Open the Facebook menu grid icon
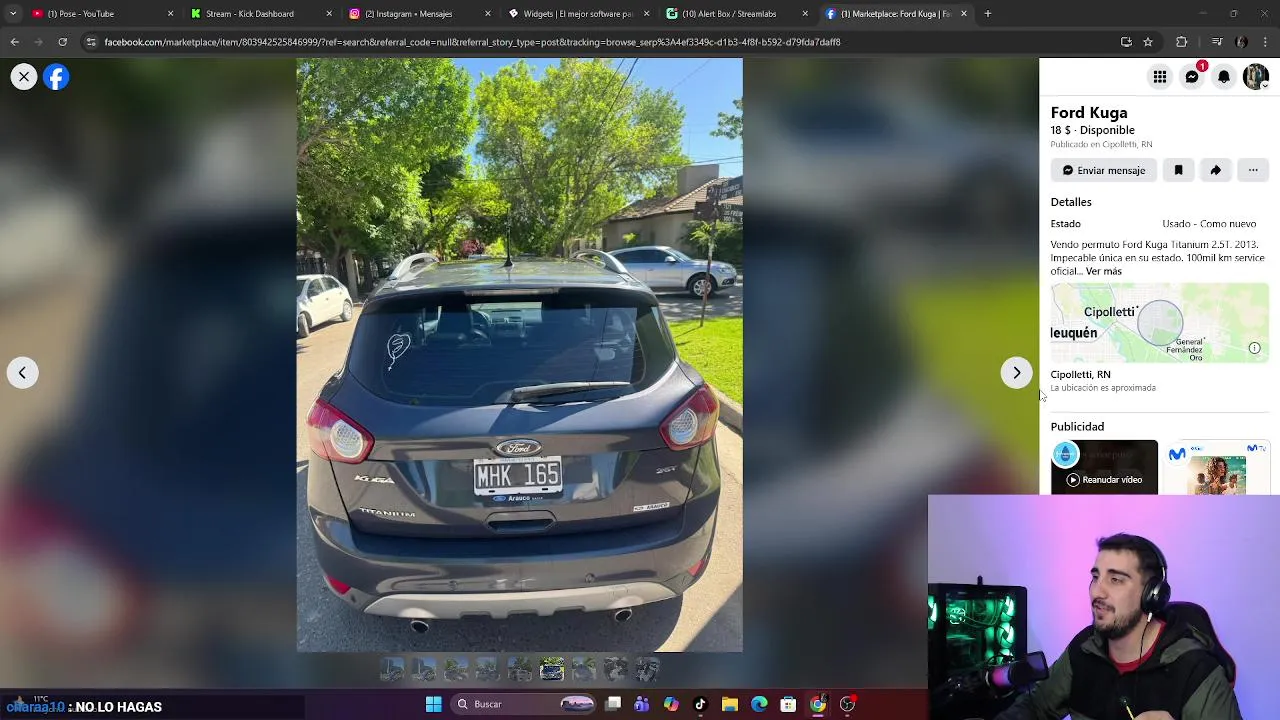Image resolution: width=1280 pixels, height=720 pixels. 1159,77
